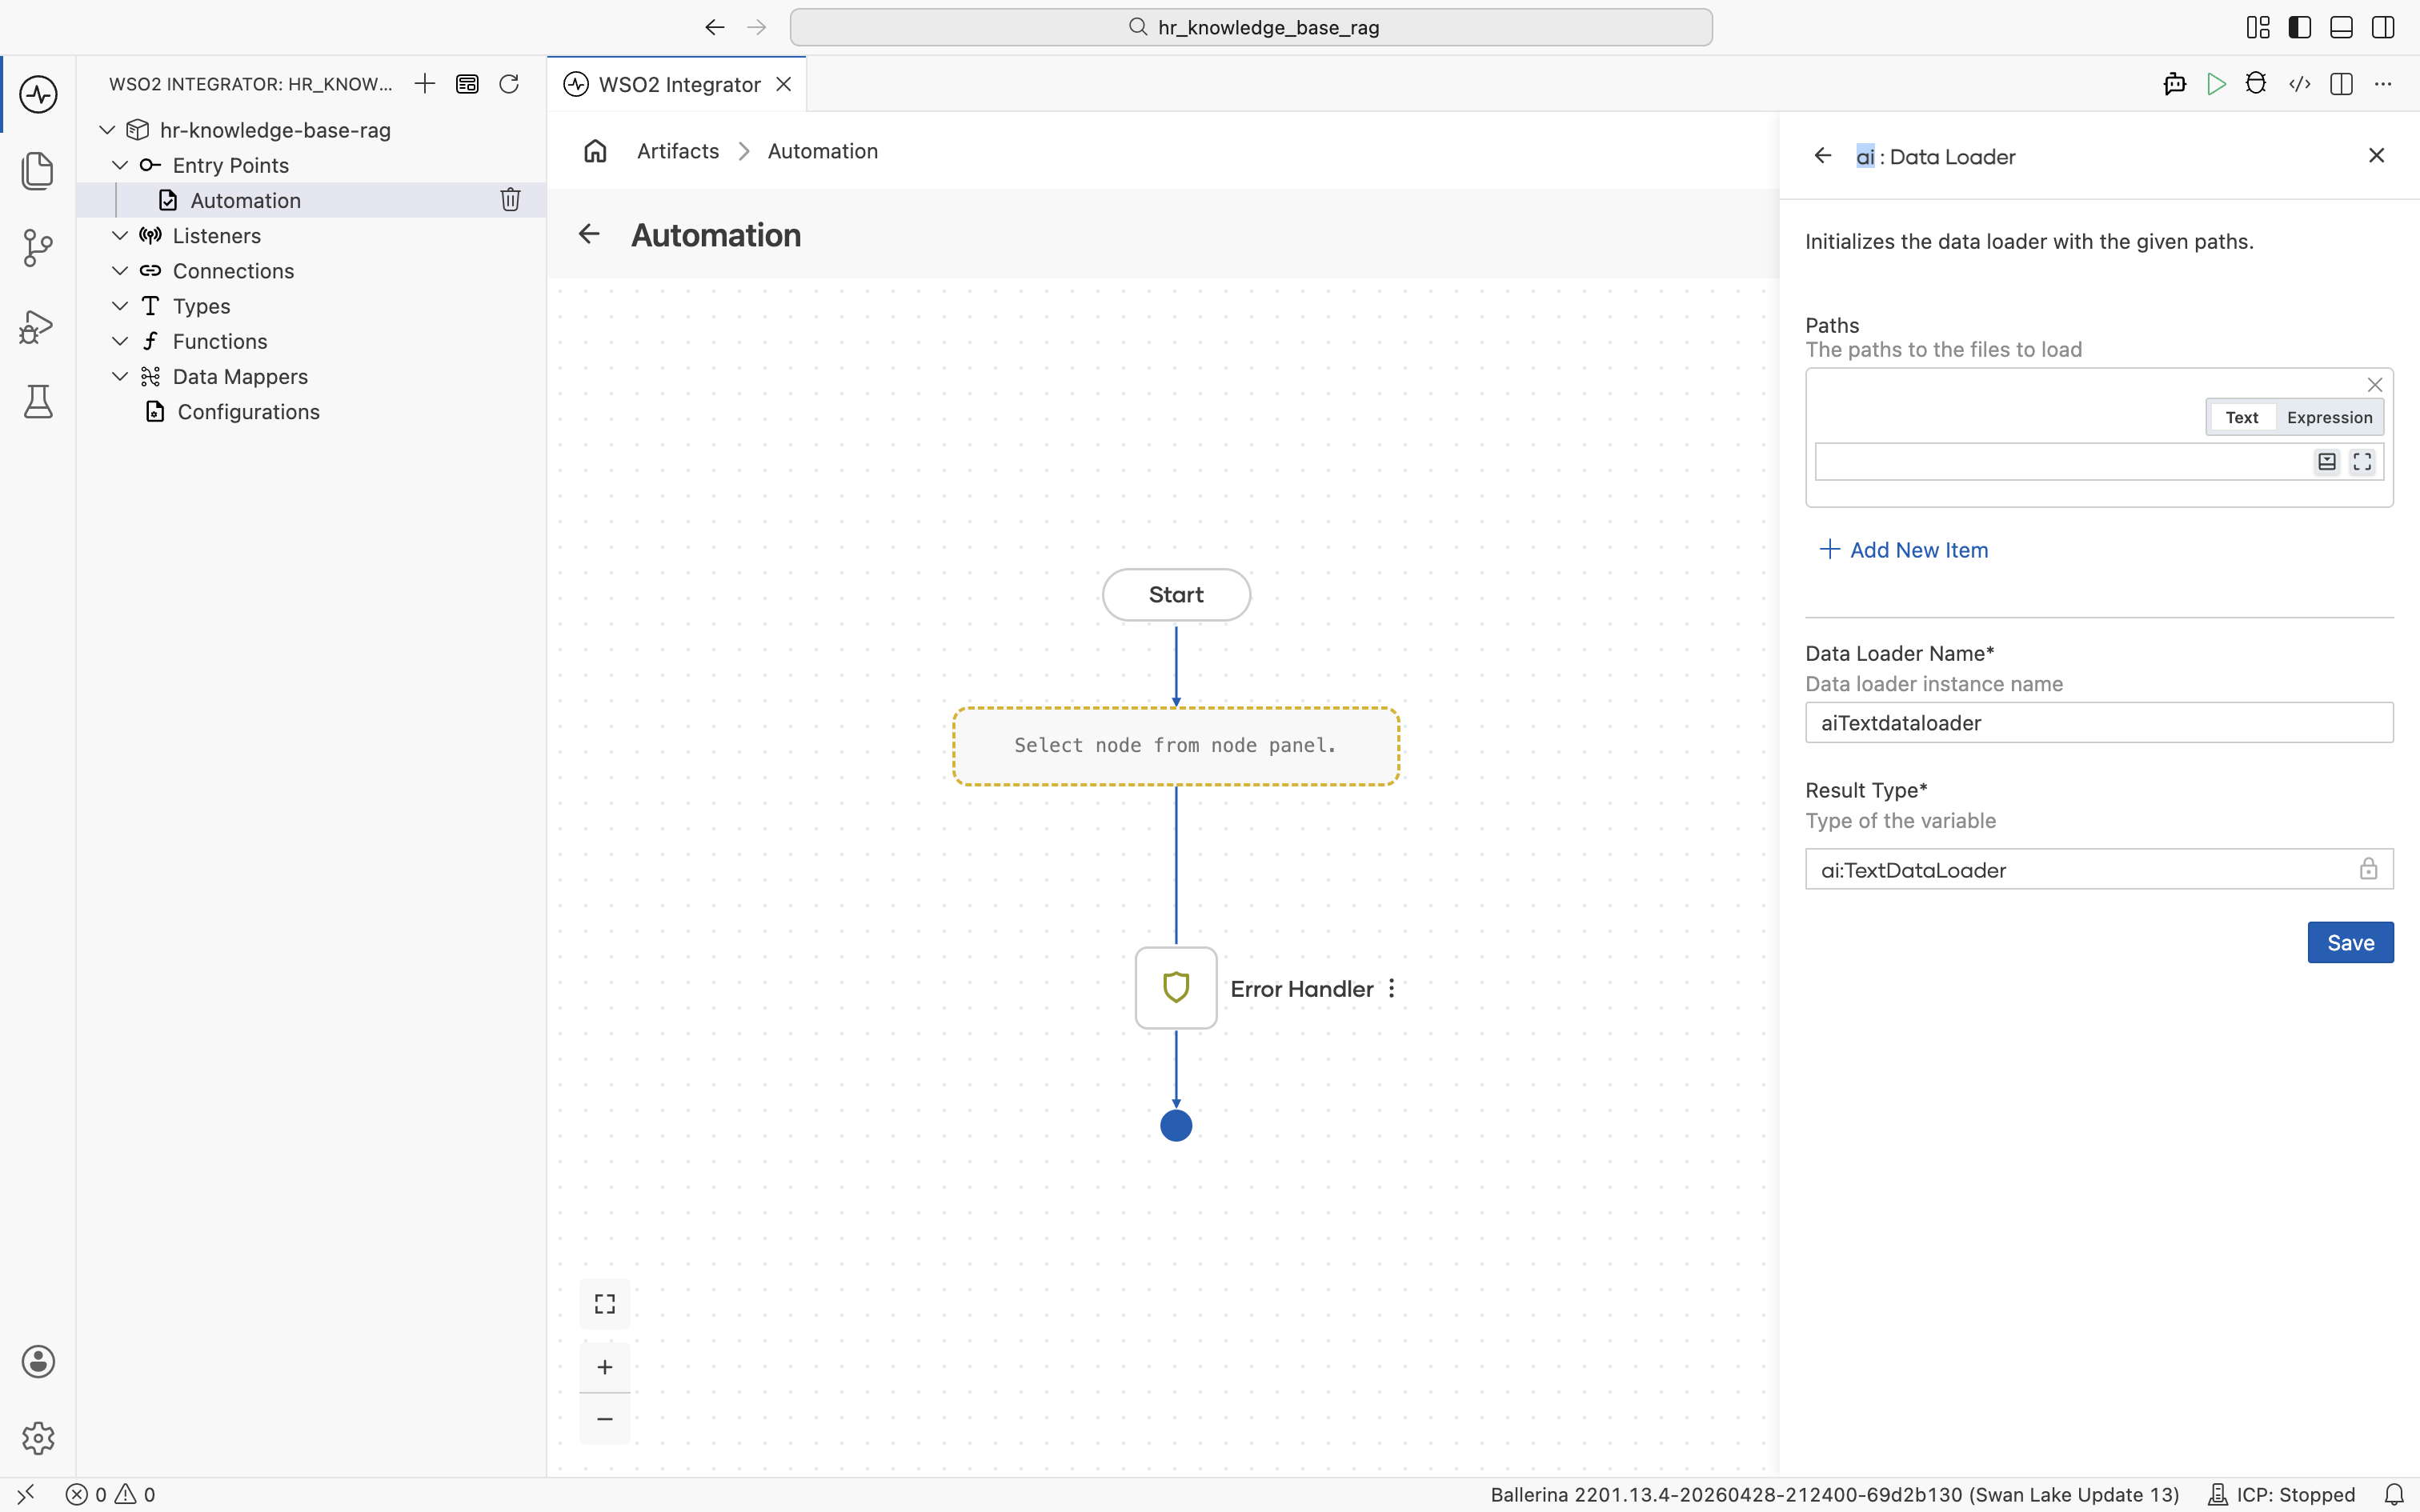Viewport: 2420px width, 1512px height.
Task: Open the helper pane for Paths field
Action: pyautogui.click(x=2327, y=462)
